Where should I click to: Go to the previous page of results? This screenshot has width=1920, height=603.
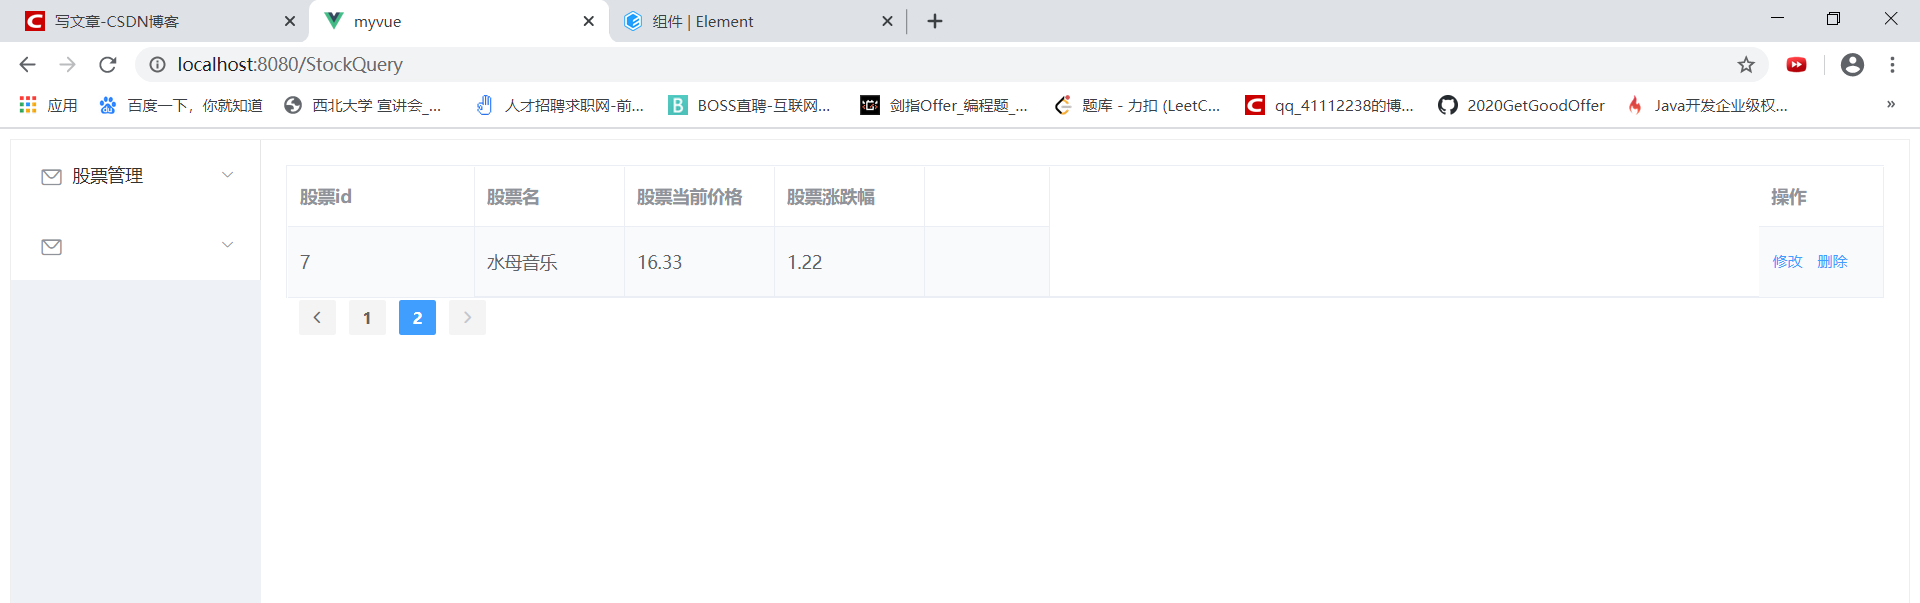(x=317, y=318)
